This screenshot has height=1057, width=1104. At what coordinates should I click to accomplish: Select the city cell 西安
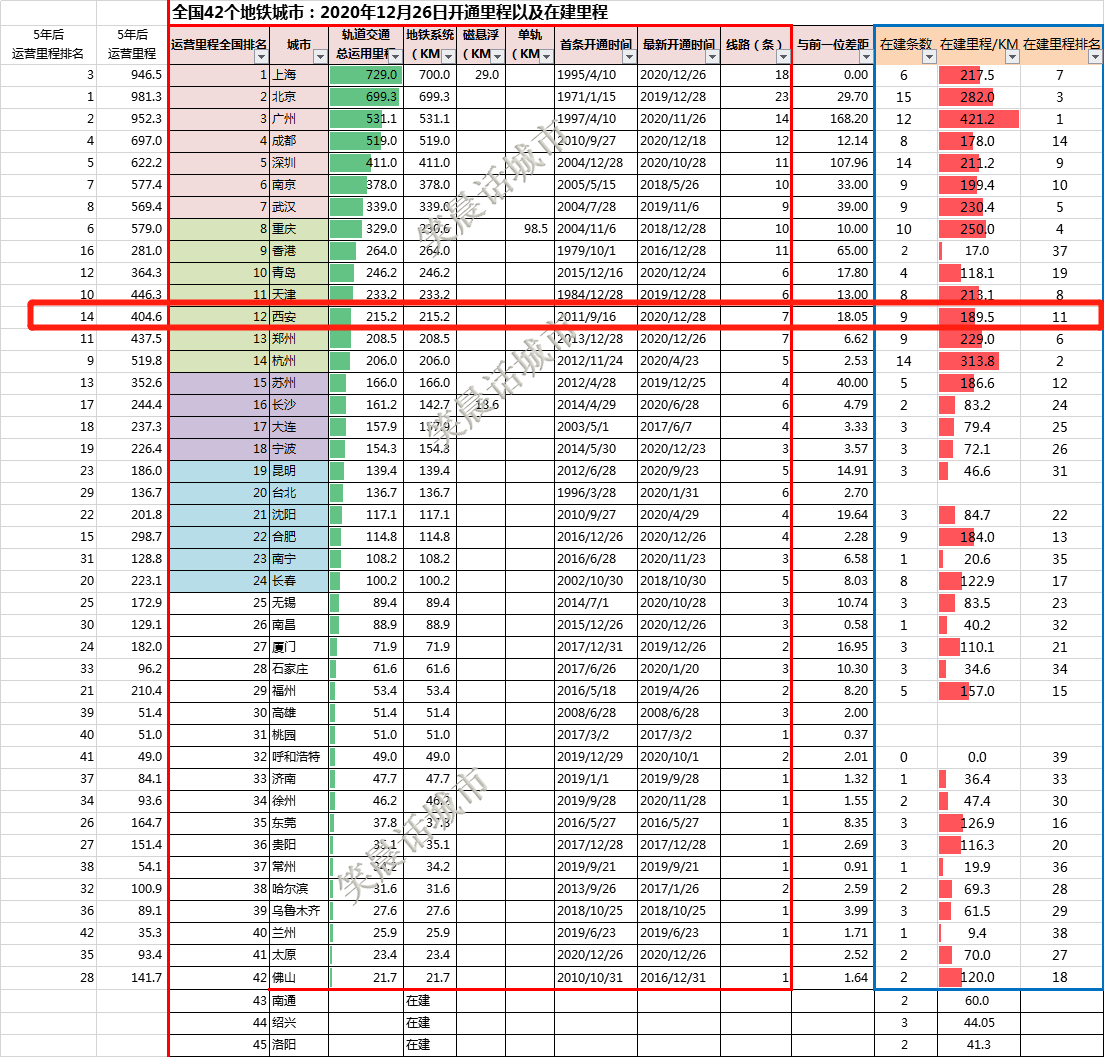coord(299,317)
